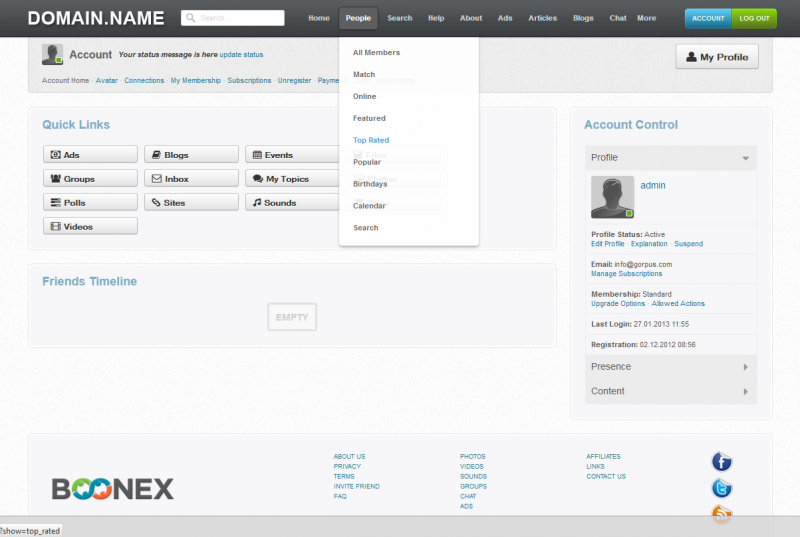Select Top Rated from People menu
Viewport: 800px width, 537px height.
coord(371,140)
